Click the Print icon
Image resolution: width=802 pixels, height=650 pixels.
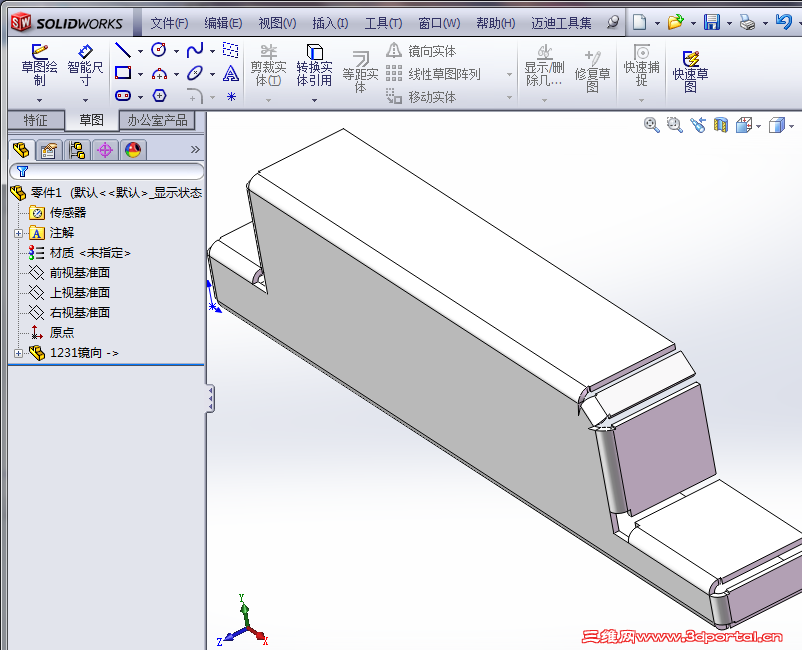[x=747, y=23]
